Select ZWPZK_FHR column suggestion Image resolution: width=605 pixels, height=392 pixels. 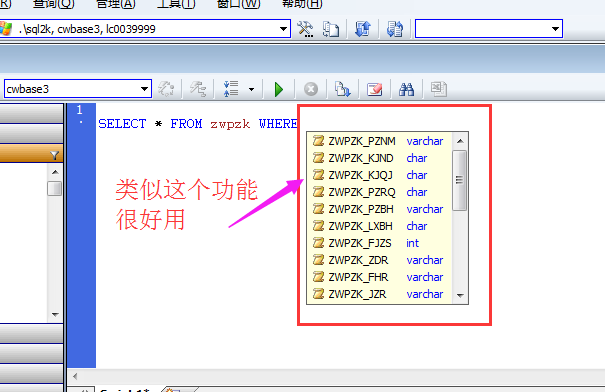point(380,277)
